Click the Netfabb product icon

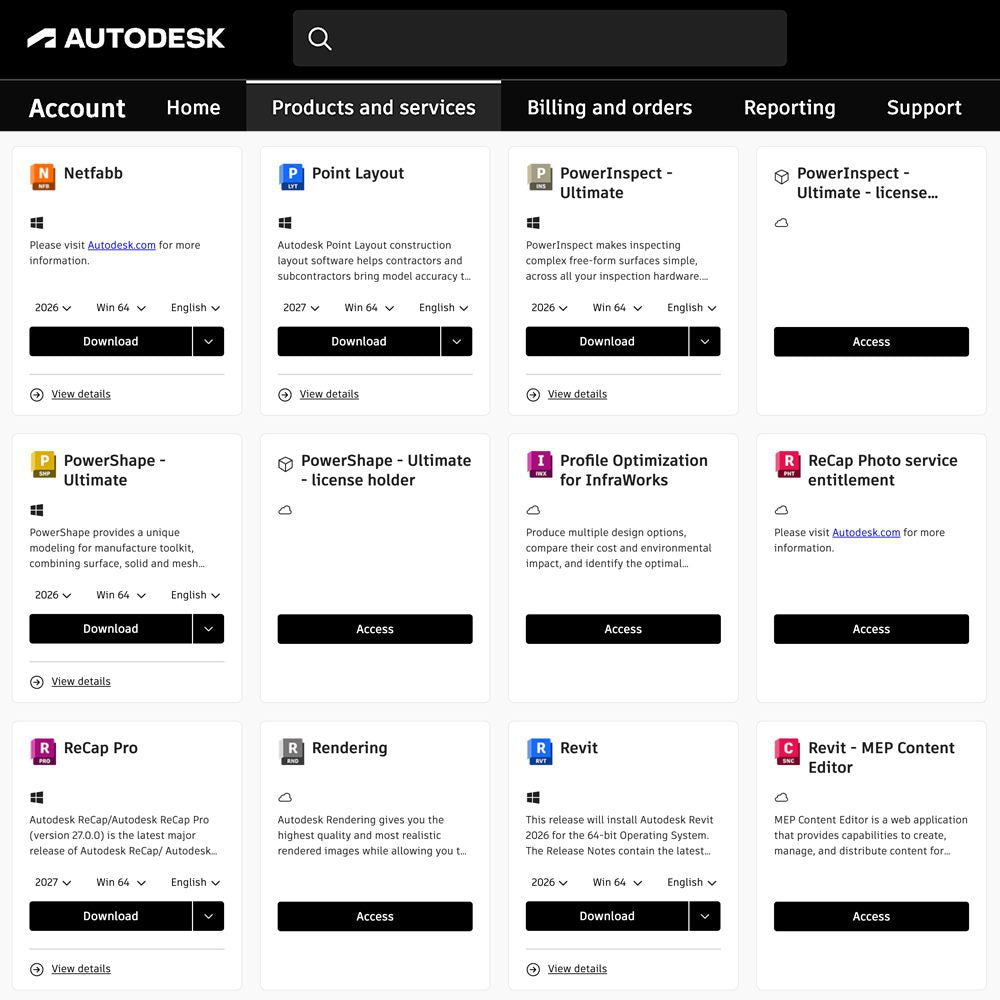click(43, 177)
